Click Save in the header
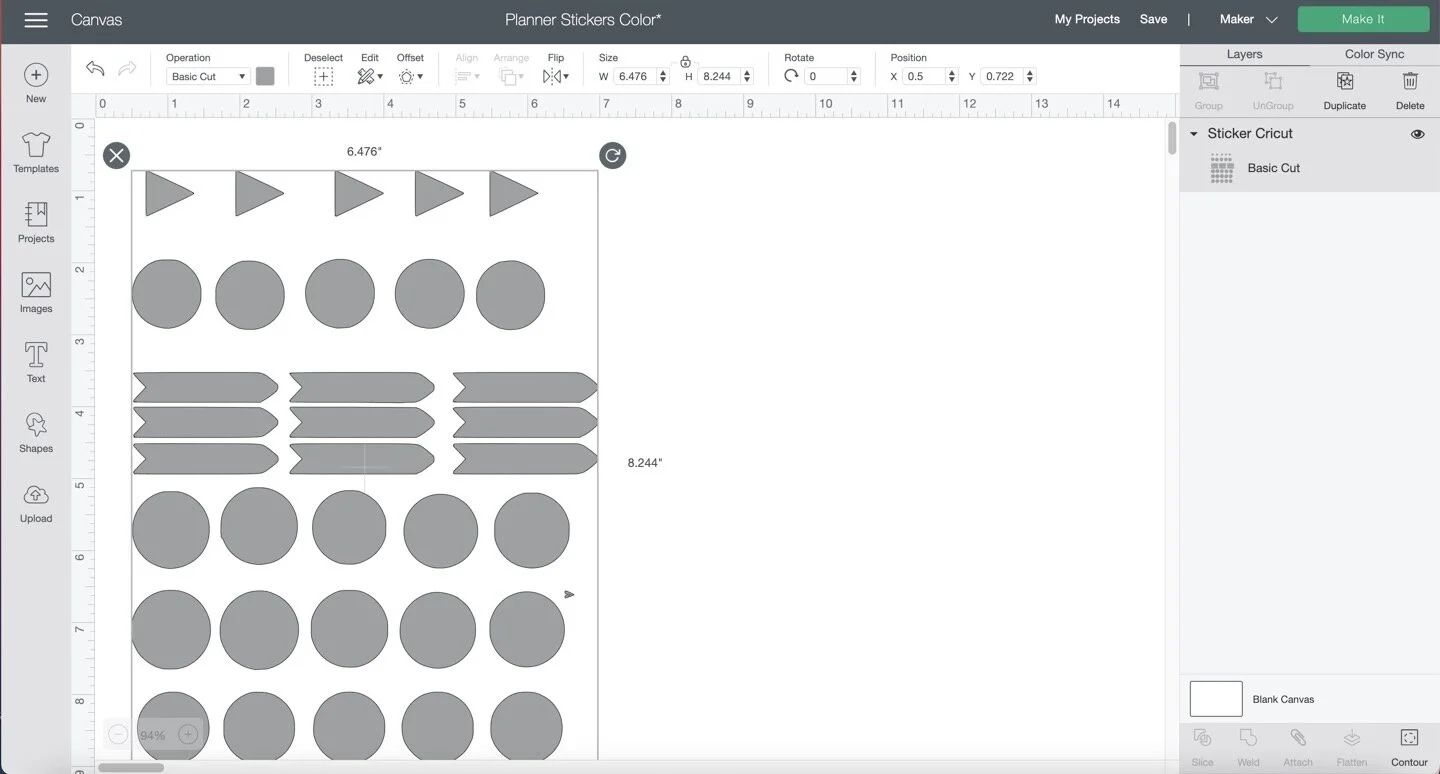Viewport: 1440px width, 774px height. pos(1153,19)
